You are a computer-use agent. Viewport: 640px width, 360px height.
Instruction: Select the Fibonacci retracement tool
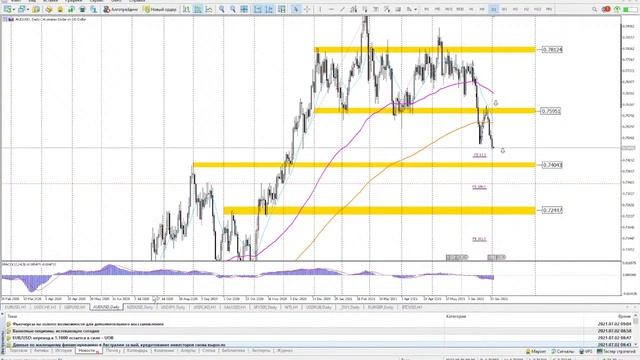coord(364,9)
